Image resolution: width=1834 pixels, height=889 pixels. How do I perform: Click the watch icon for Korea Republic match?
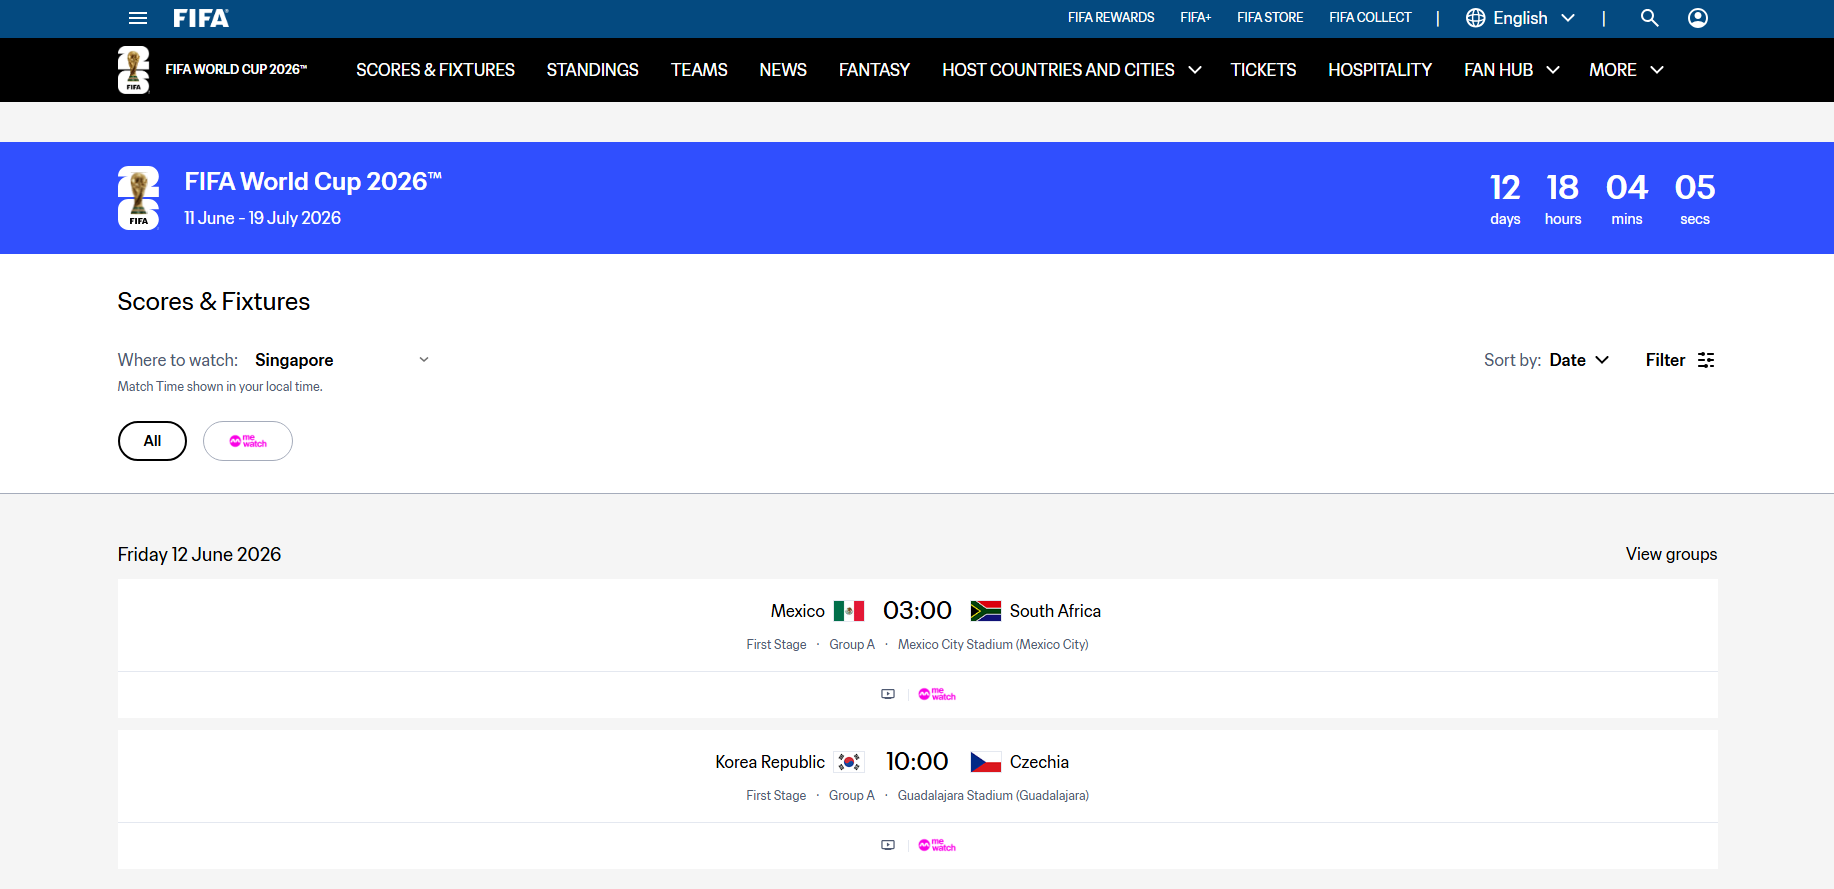[888, 845]
